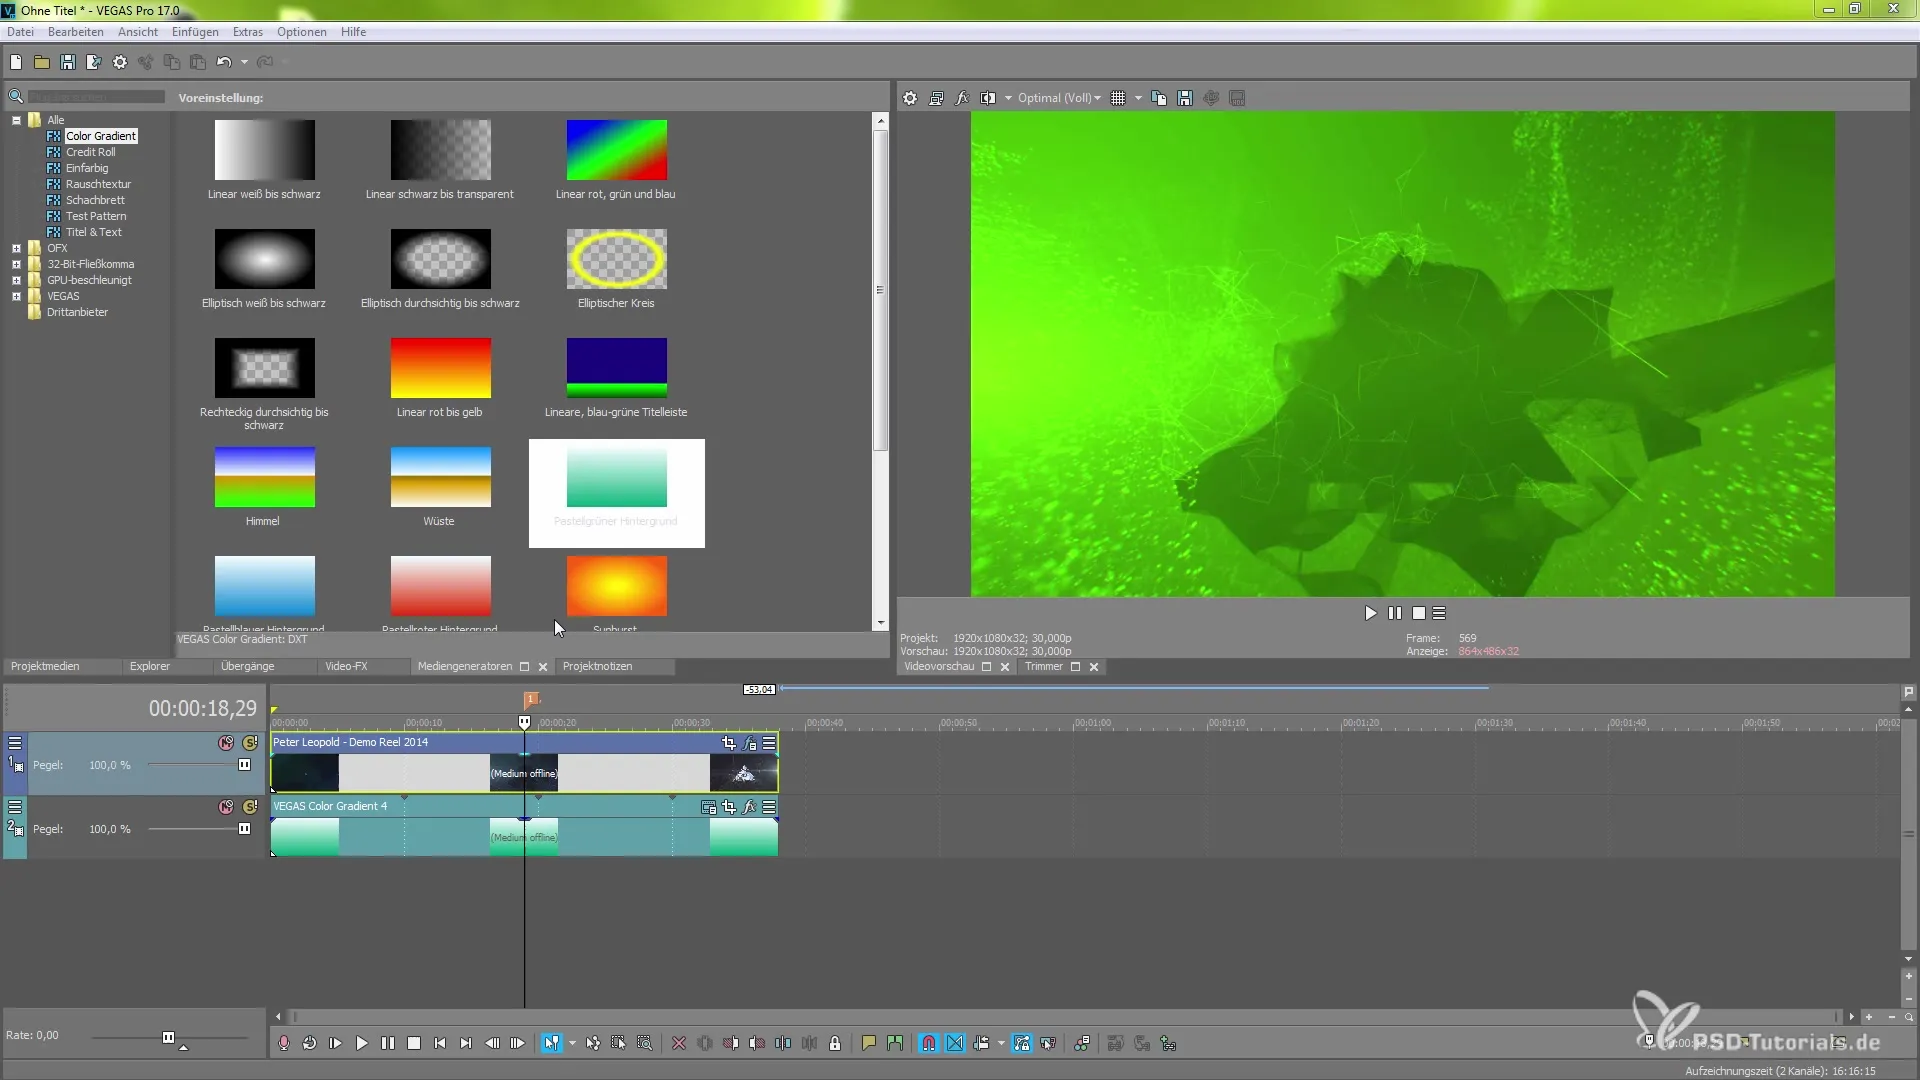Show preview overlays grid icon
1920x1080 pixels.
pyautogui.click(x=1118, y=98)
